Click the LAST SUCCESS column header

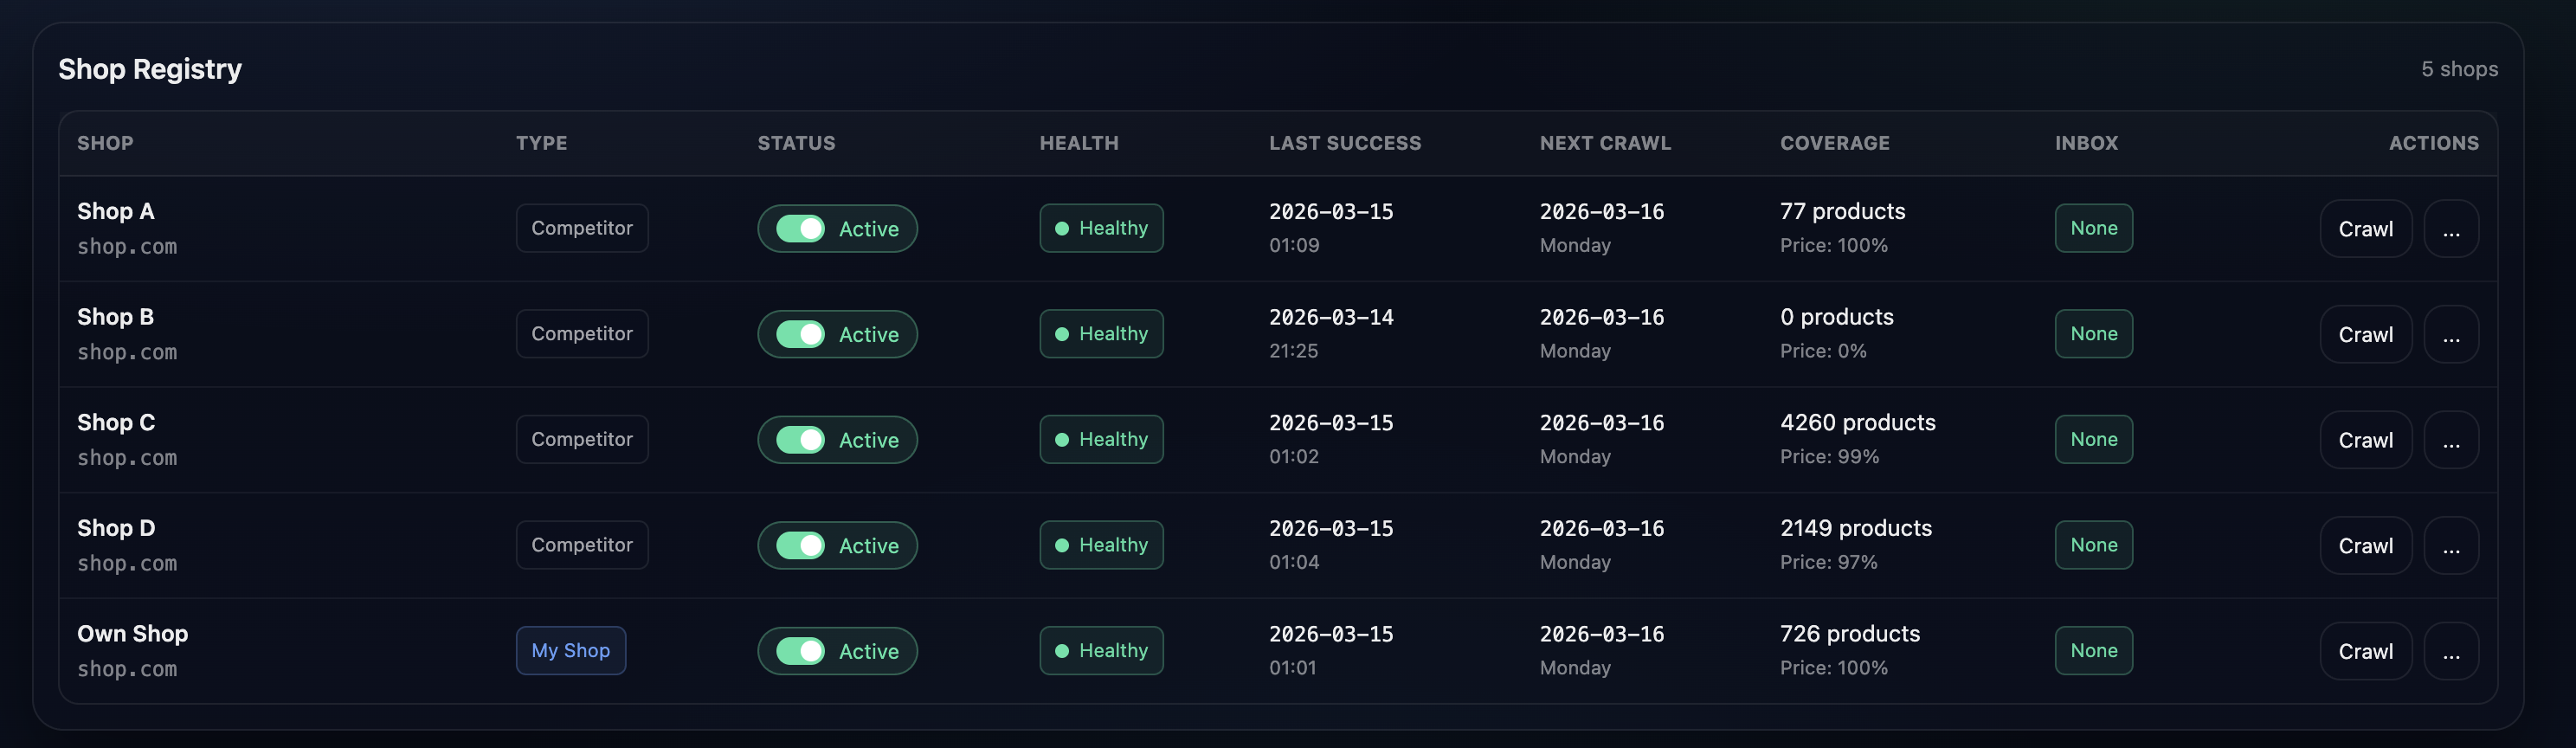pos(1345,143)
